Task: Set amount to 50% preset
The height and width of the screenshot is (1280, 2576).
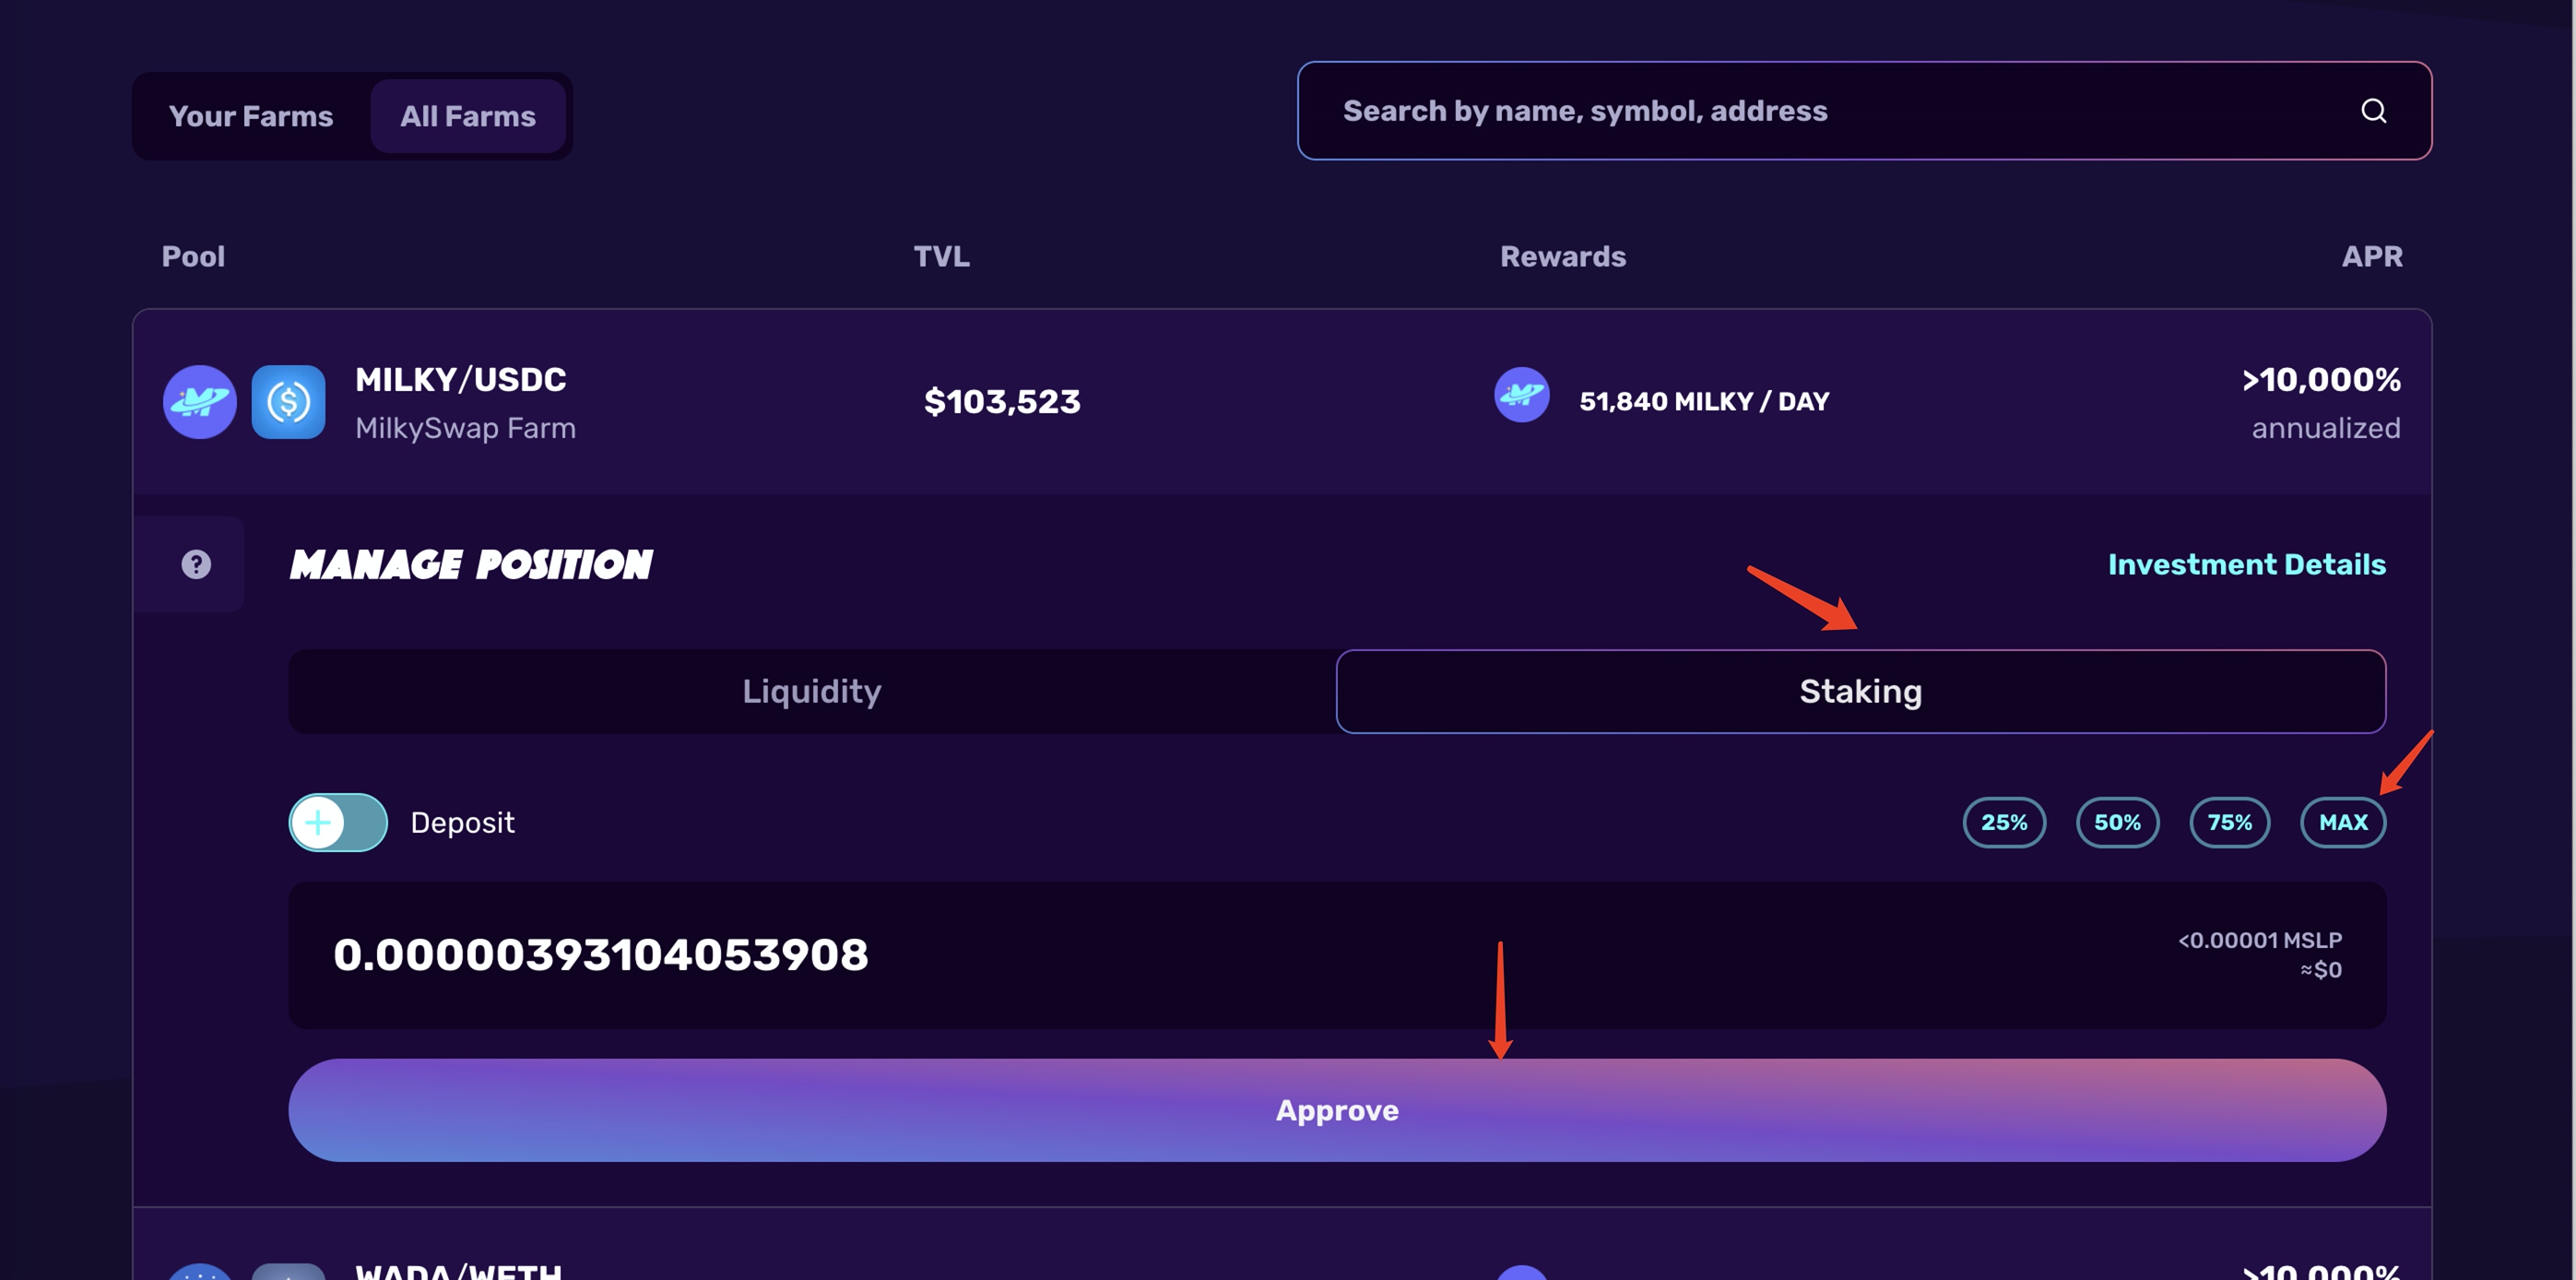Action: pos(2117,822)
